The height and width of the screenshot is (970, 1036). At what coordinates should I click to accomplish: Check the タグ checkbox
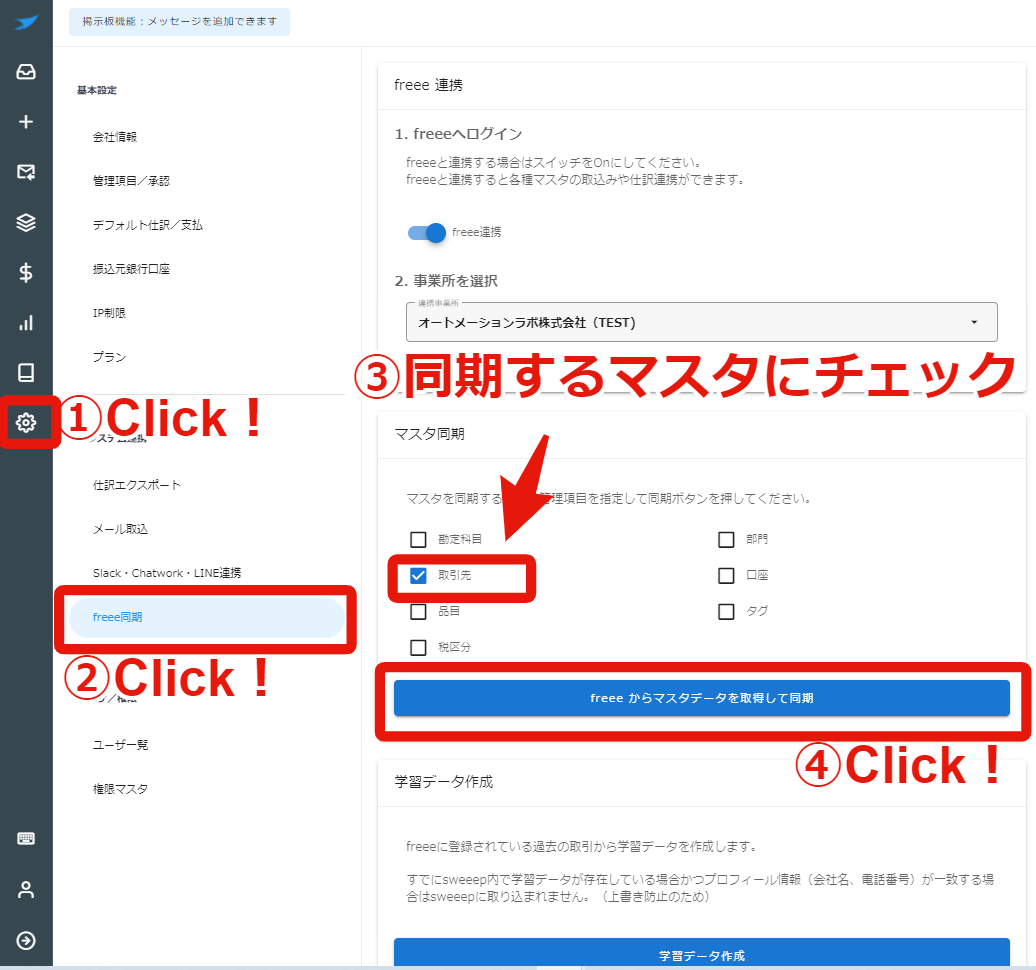(x=726, y=611)
